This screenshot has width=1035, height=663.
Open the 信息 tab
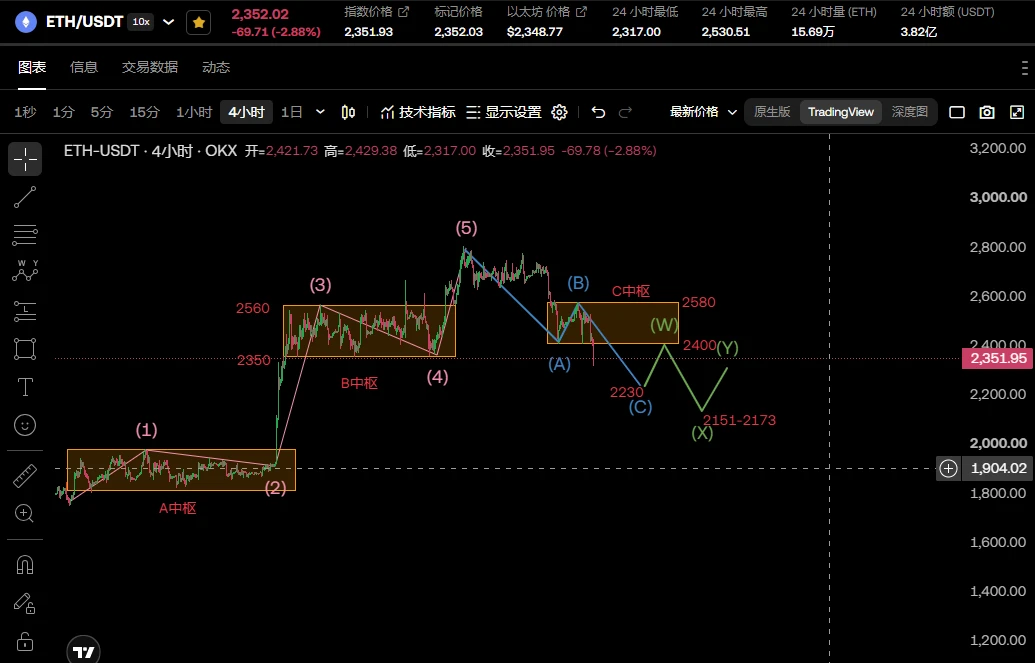tap(84, 67)
